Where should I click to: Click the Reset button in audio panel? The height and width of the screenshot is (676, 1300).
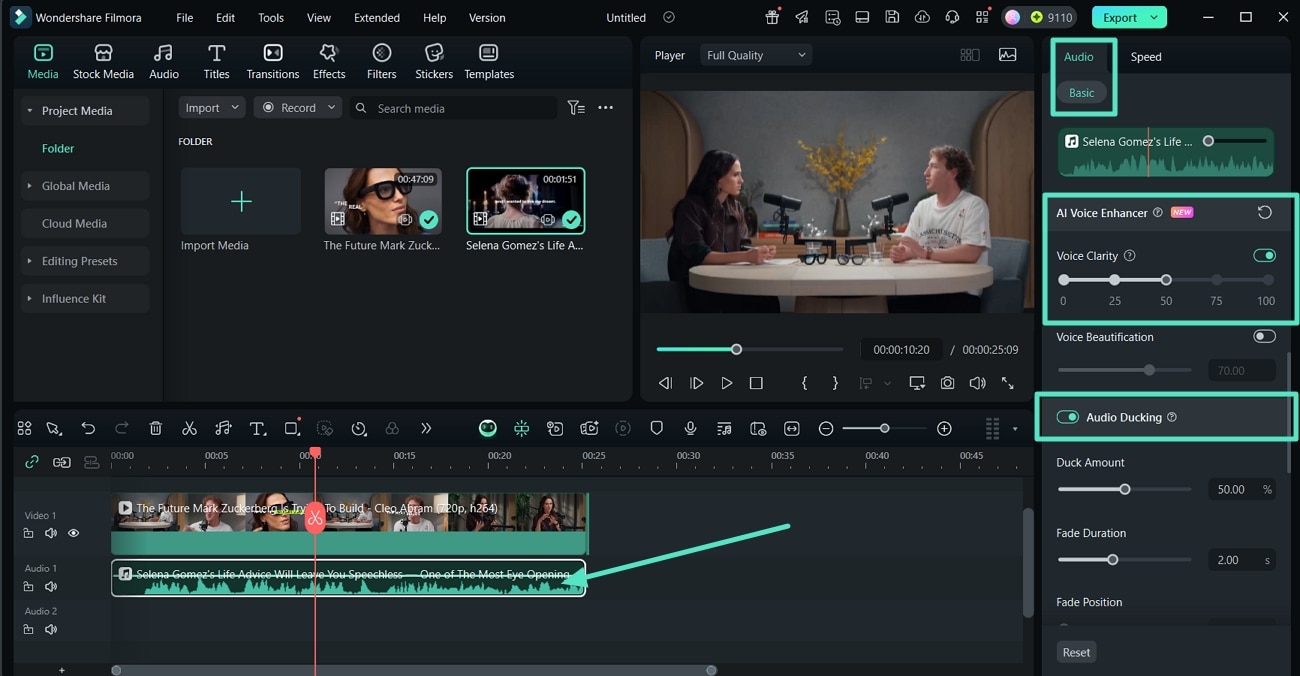click(1076, 652)
